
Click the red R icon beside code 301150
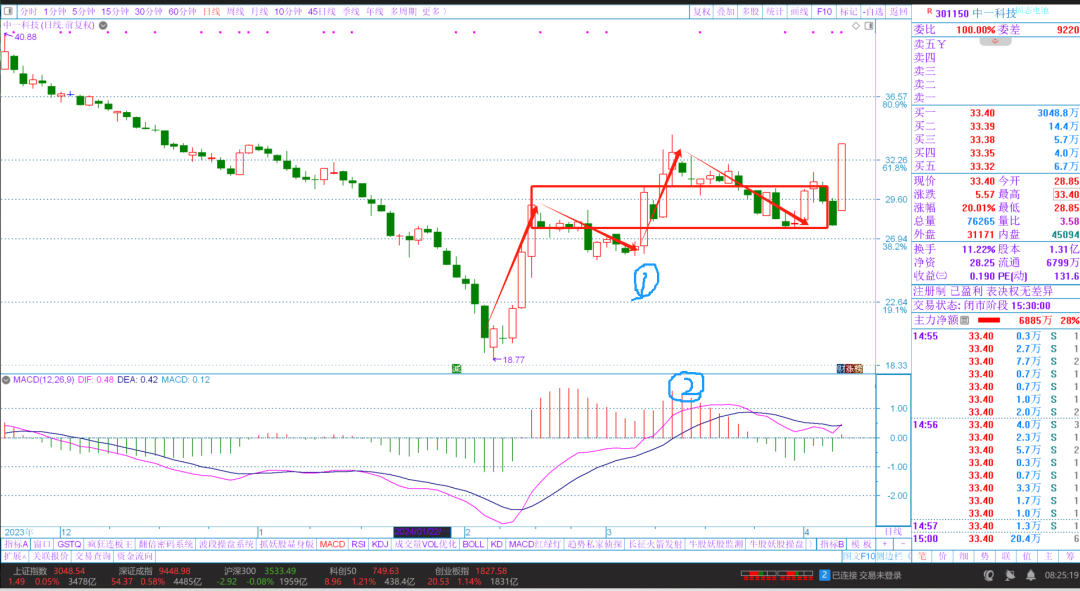click(929, 12)
